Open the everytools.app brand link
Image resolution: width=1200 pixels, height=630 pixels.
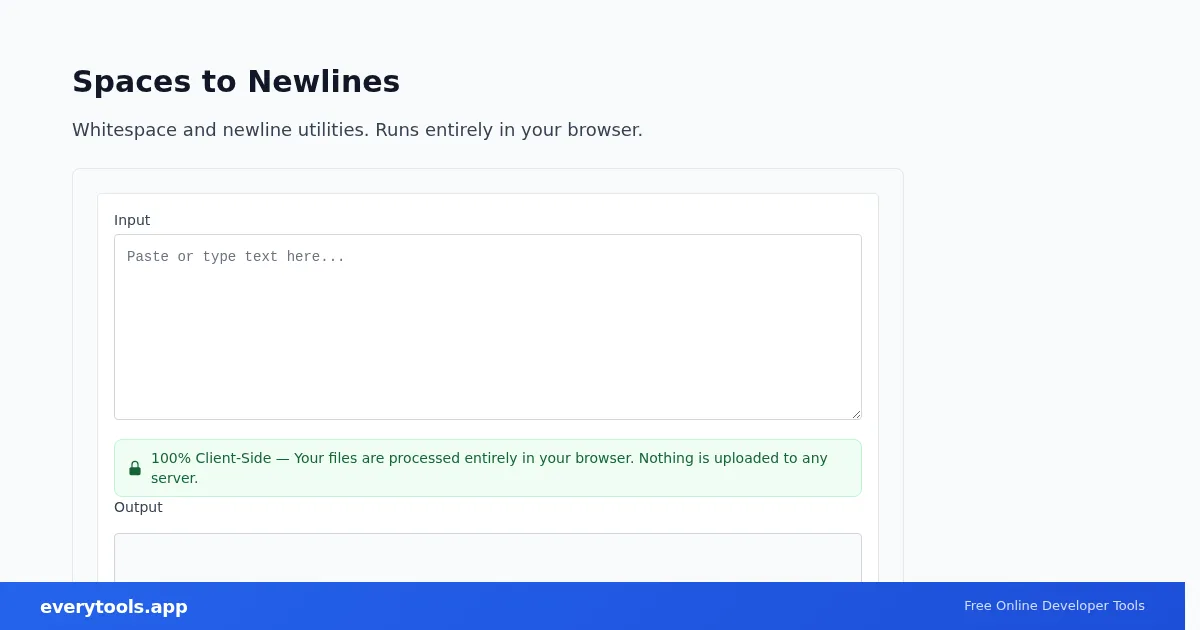114,607
